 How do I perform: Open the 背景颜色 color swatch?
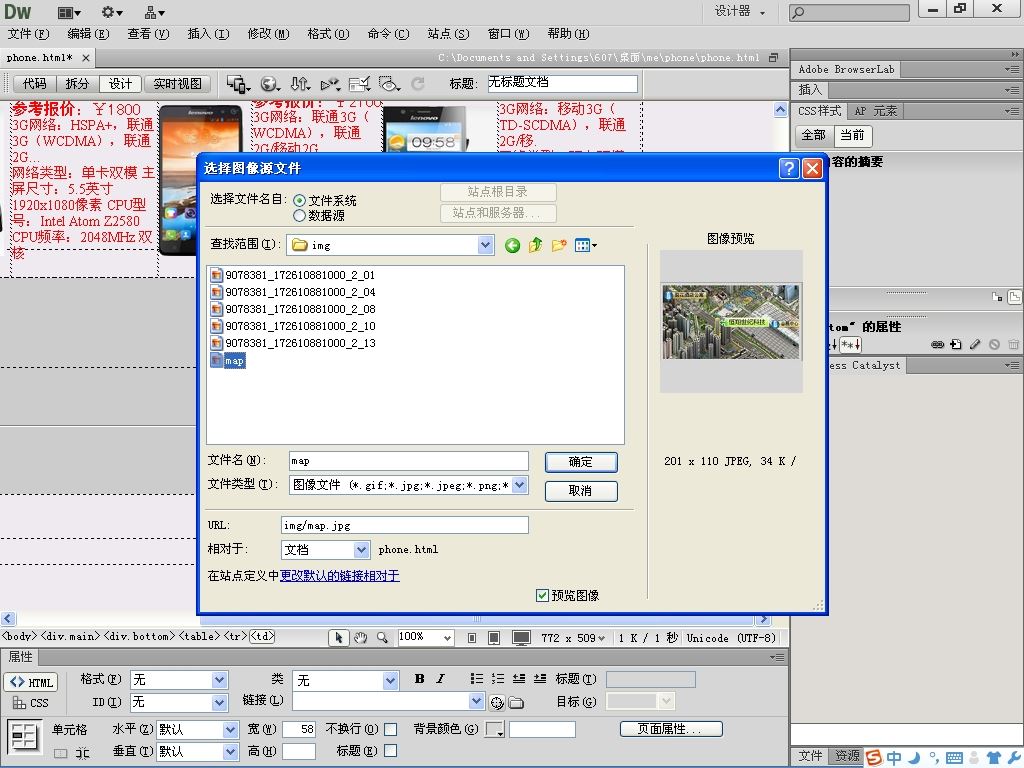click(x=495, y=729)
